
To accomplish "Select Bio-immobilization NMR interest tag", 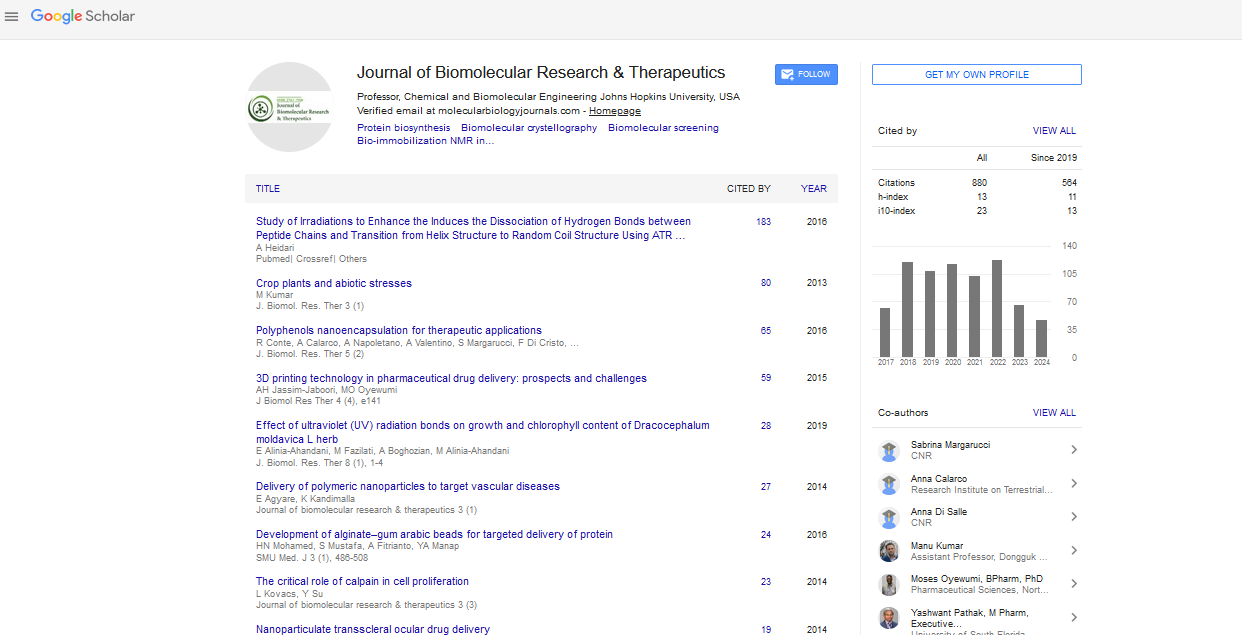I will [426, 141].
